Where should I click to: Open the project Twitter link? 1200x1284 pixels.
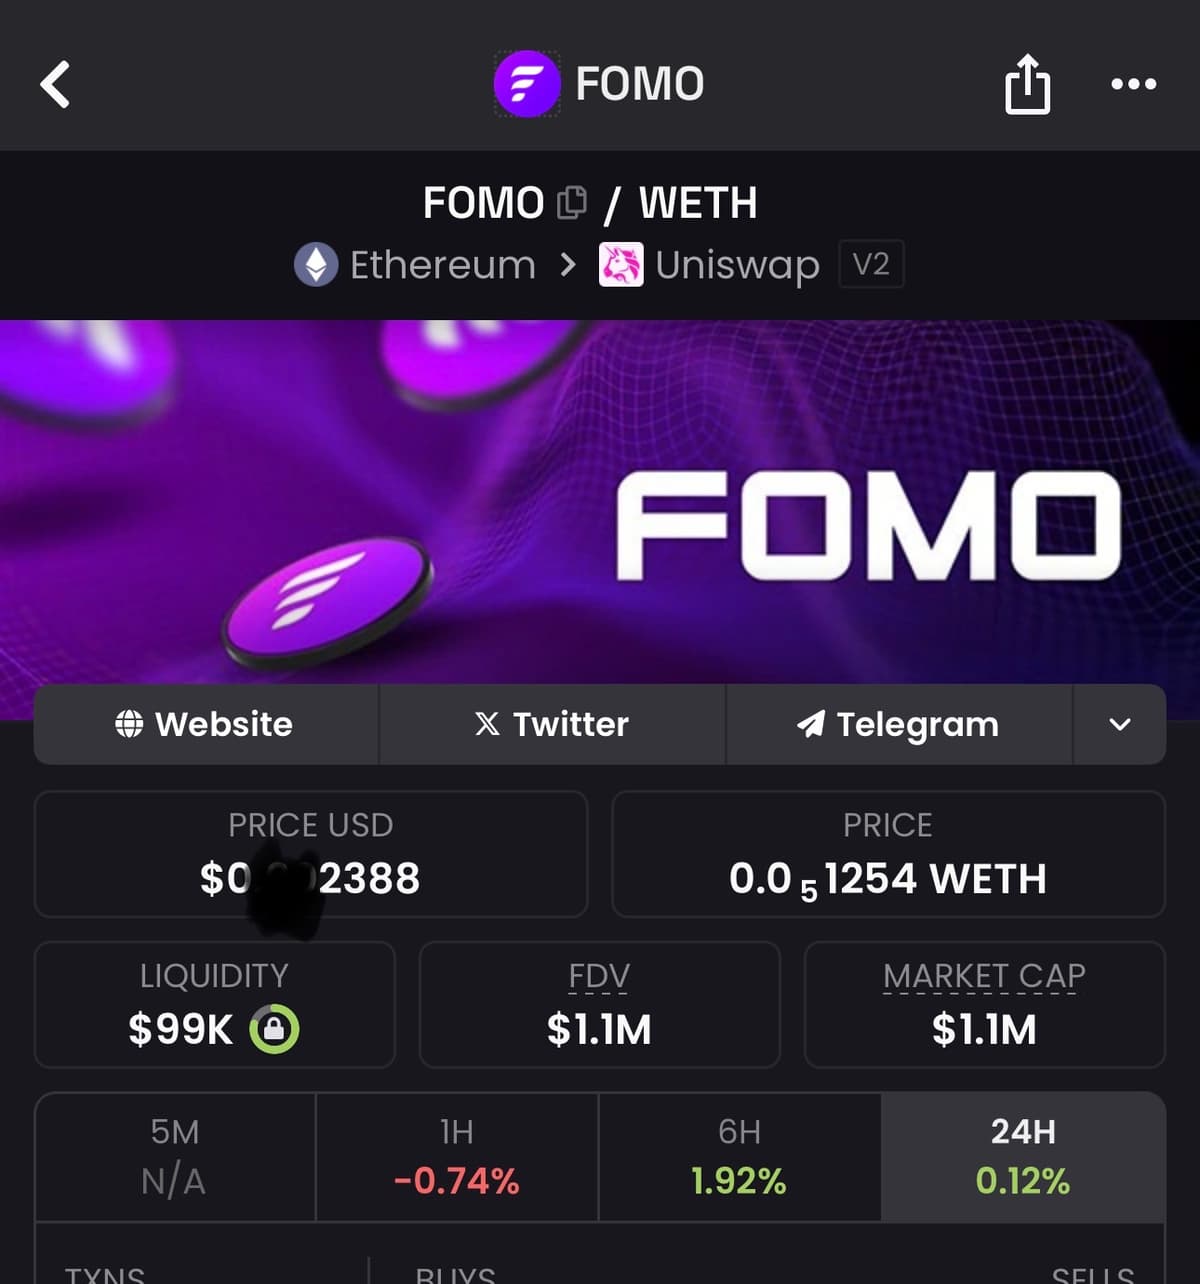552,724
